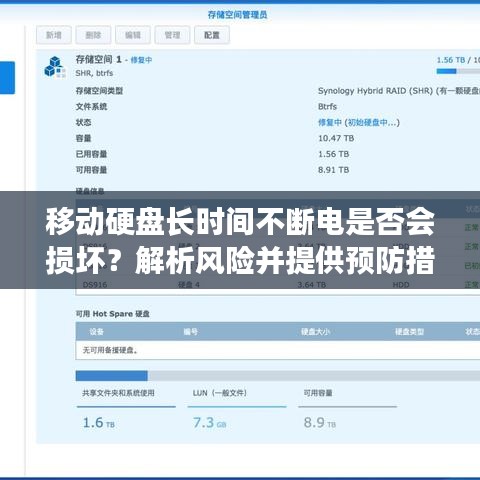480x480 pixels.
Task: Click the 1.6 TB value
Action: click(99, 423)
